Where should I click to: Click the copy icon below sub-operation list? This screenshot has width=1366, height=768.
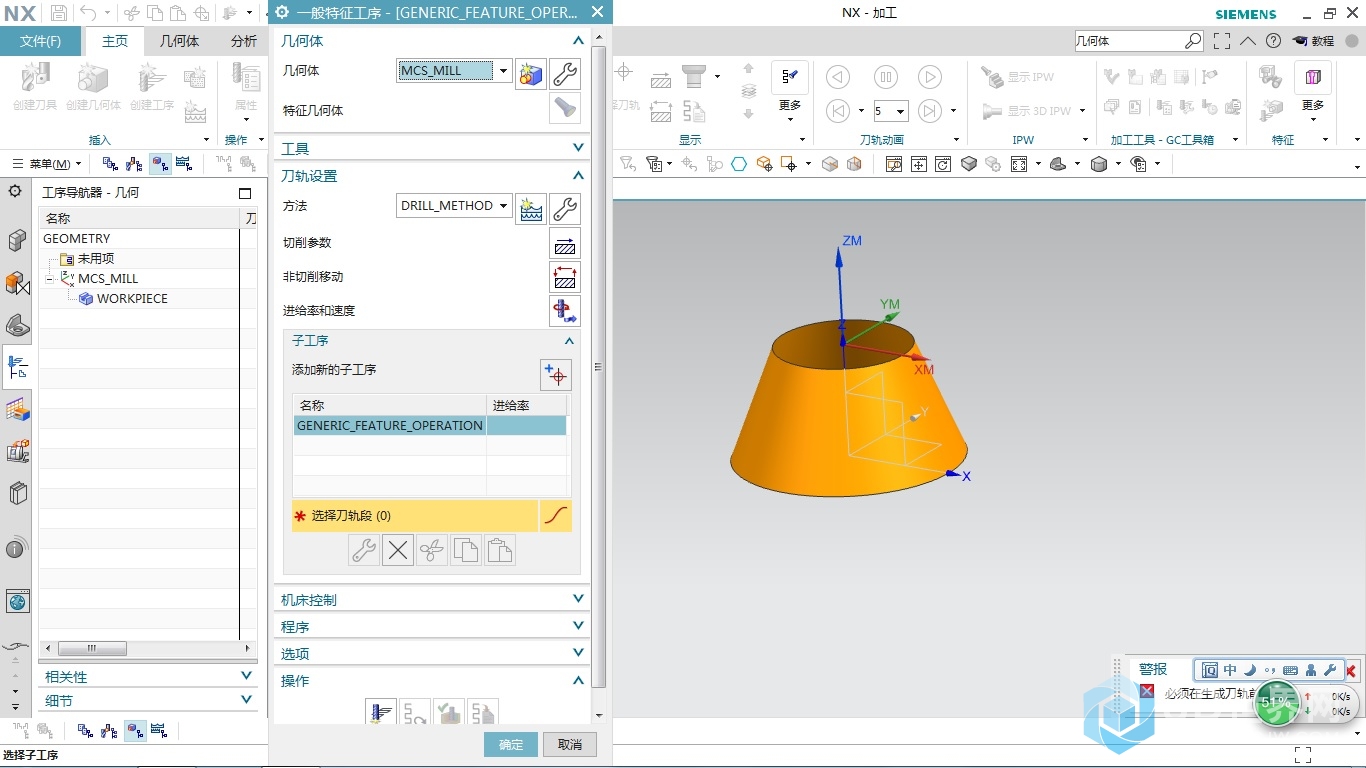point(466,550)
